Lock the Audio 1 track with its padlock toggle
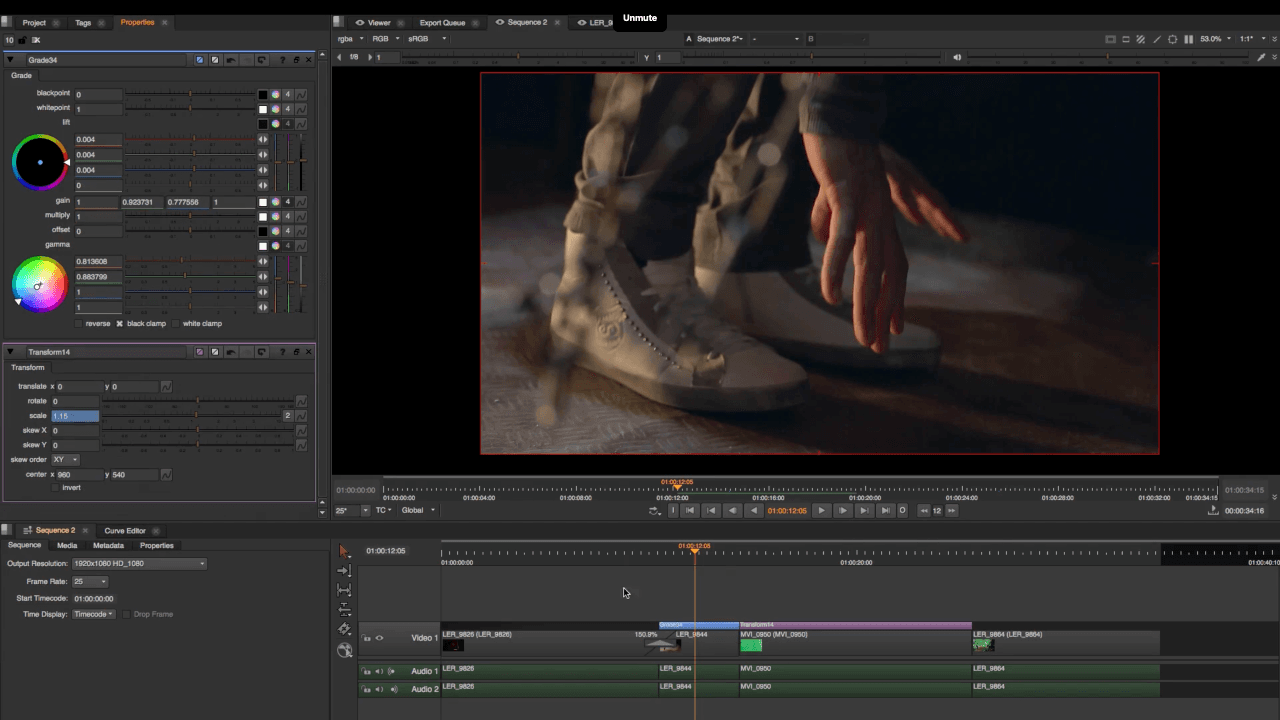 click(x=366, y=670)
